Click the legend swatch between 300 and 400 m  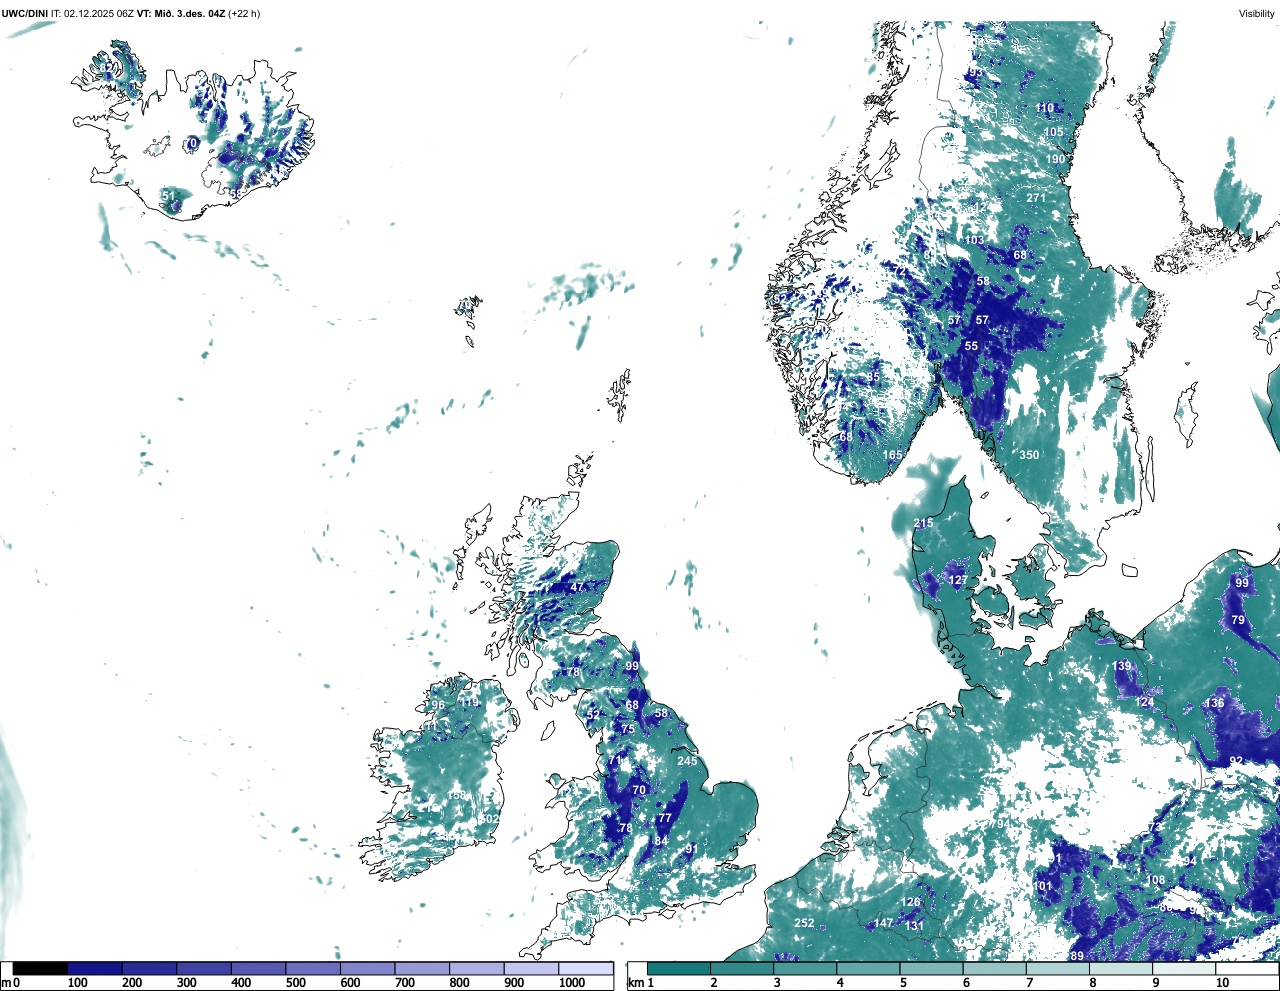[x=204, y=968]
